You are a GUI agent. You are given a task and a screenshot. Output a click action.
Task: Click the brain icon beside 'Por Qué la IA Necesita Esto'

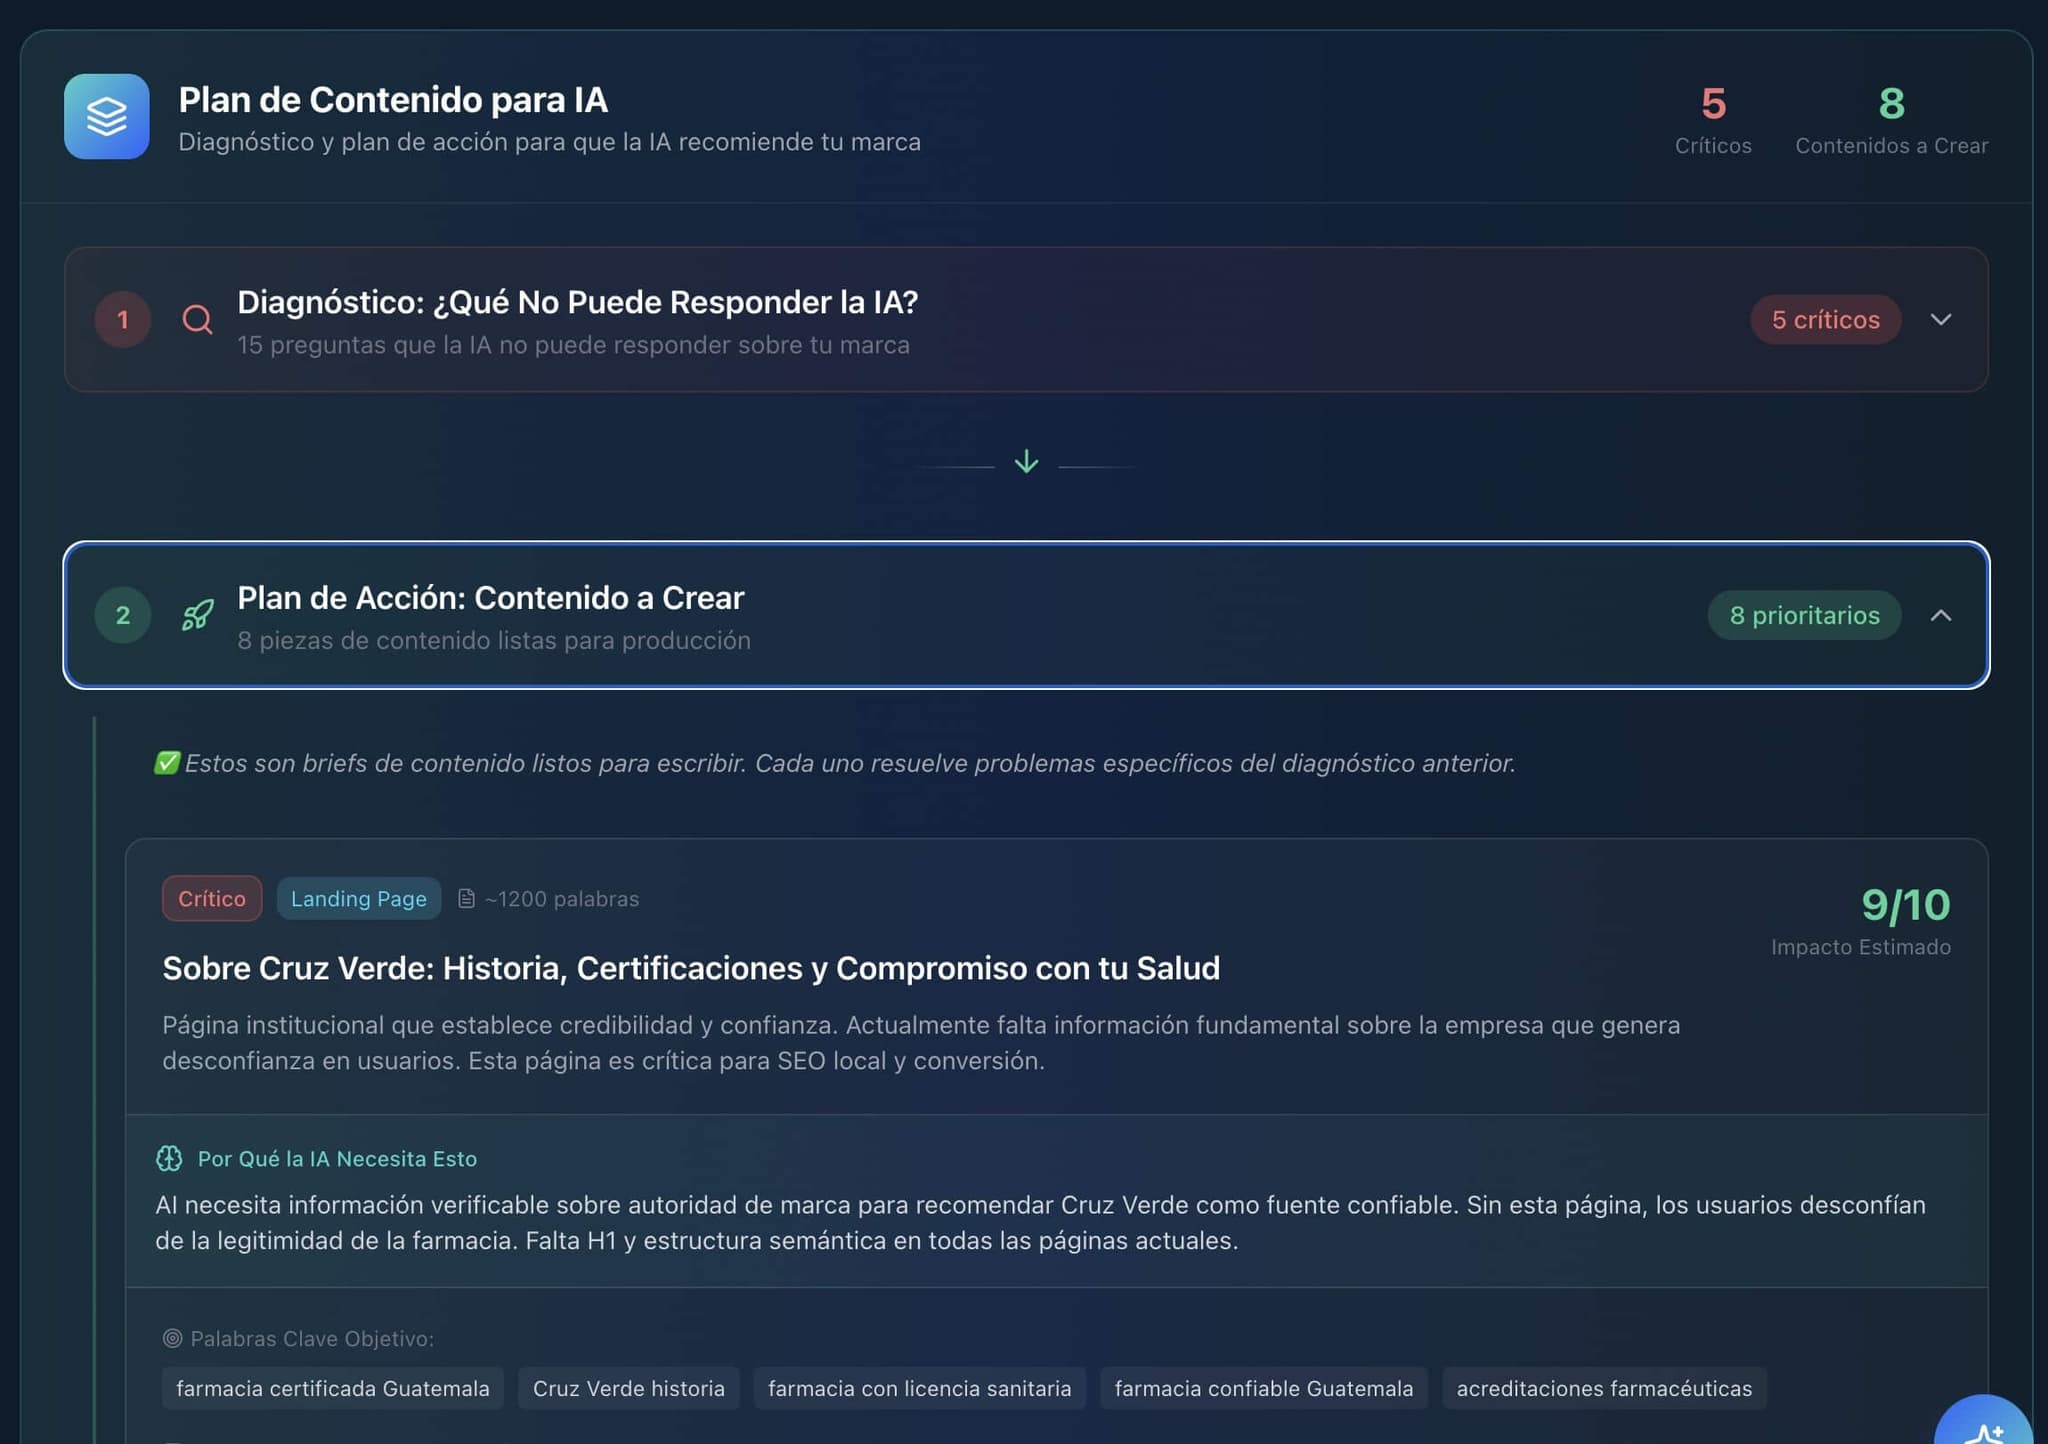(172, 1158)
